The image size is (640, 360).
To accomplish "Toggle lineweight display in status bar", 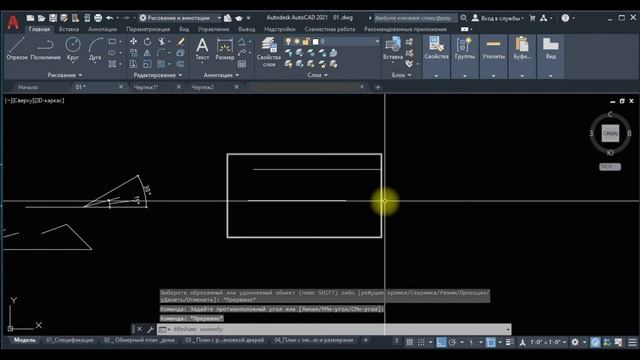I will 509,342.
